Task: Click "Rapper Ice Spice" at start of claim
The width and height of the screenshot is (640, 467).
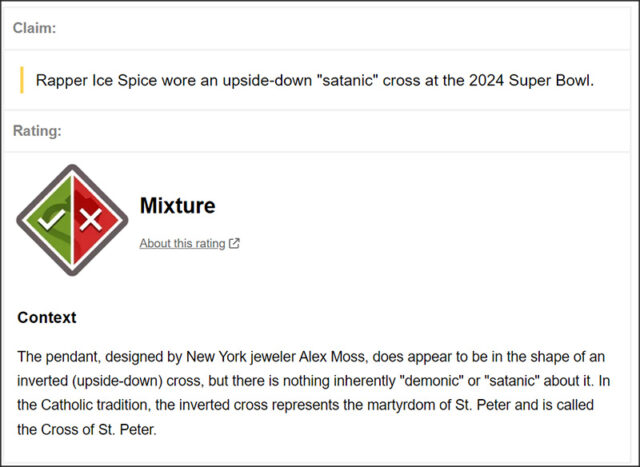Action: 96,80
